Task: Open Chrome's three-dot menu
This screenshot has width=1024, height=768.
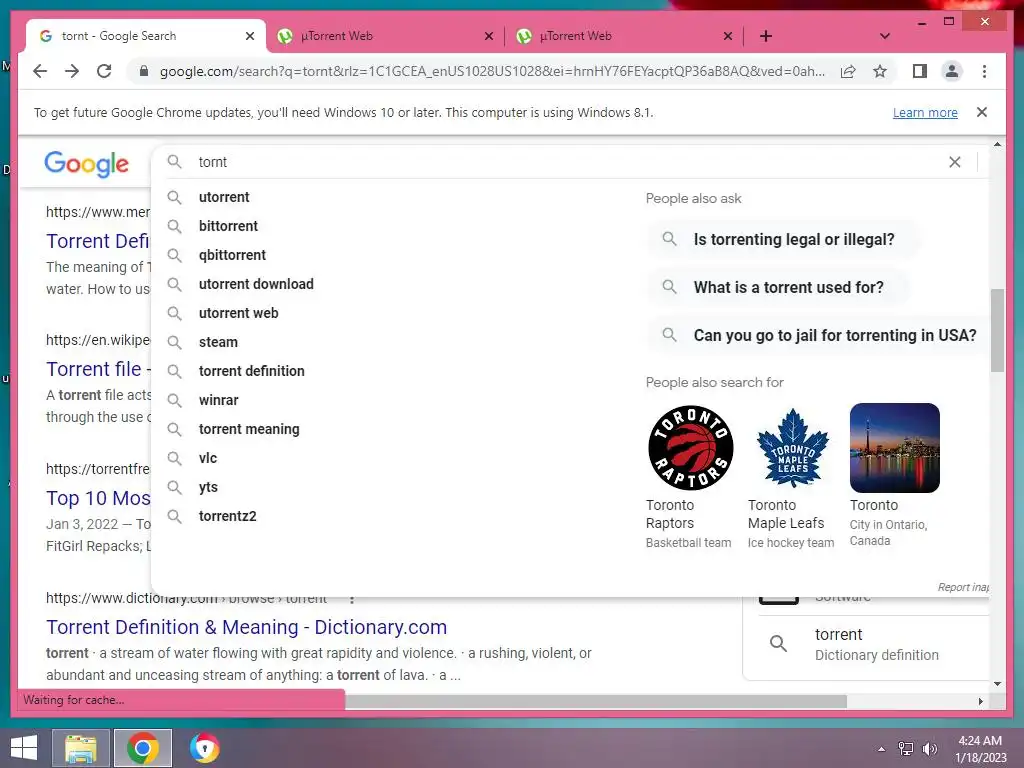Action: [984, 71]
